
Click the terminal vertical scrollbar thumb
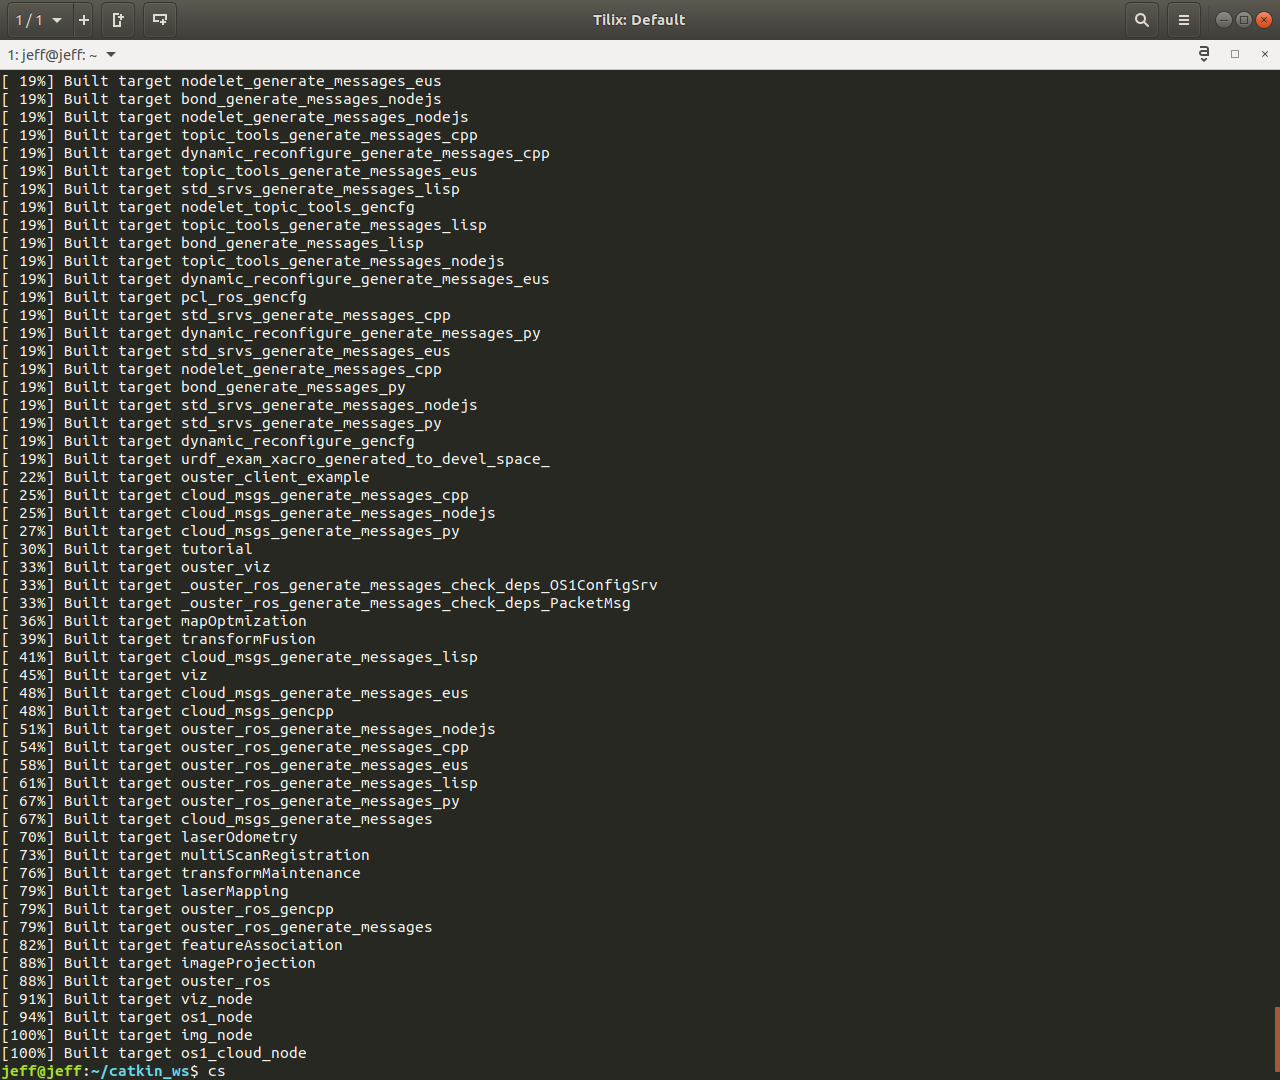[1276, 1038]
